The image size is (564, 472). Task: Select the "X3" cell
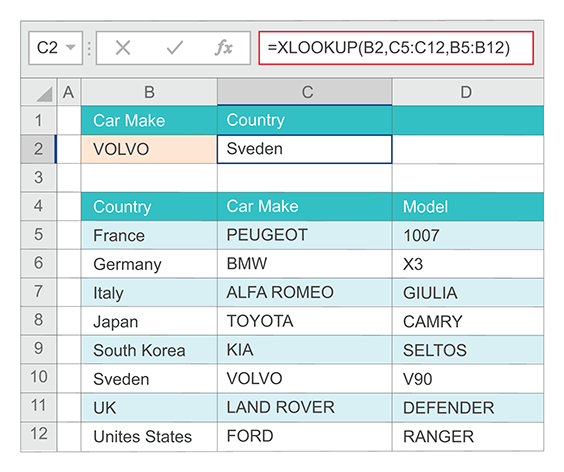(x=468, y=264)
